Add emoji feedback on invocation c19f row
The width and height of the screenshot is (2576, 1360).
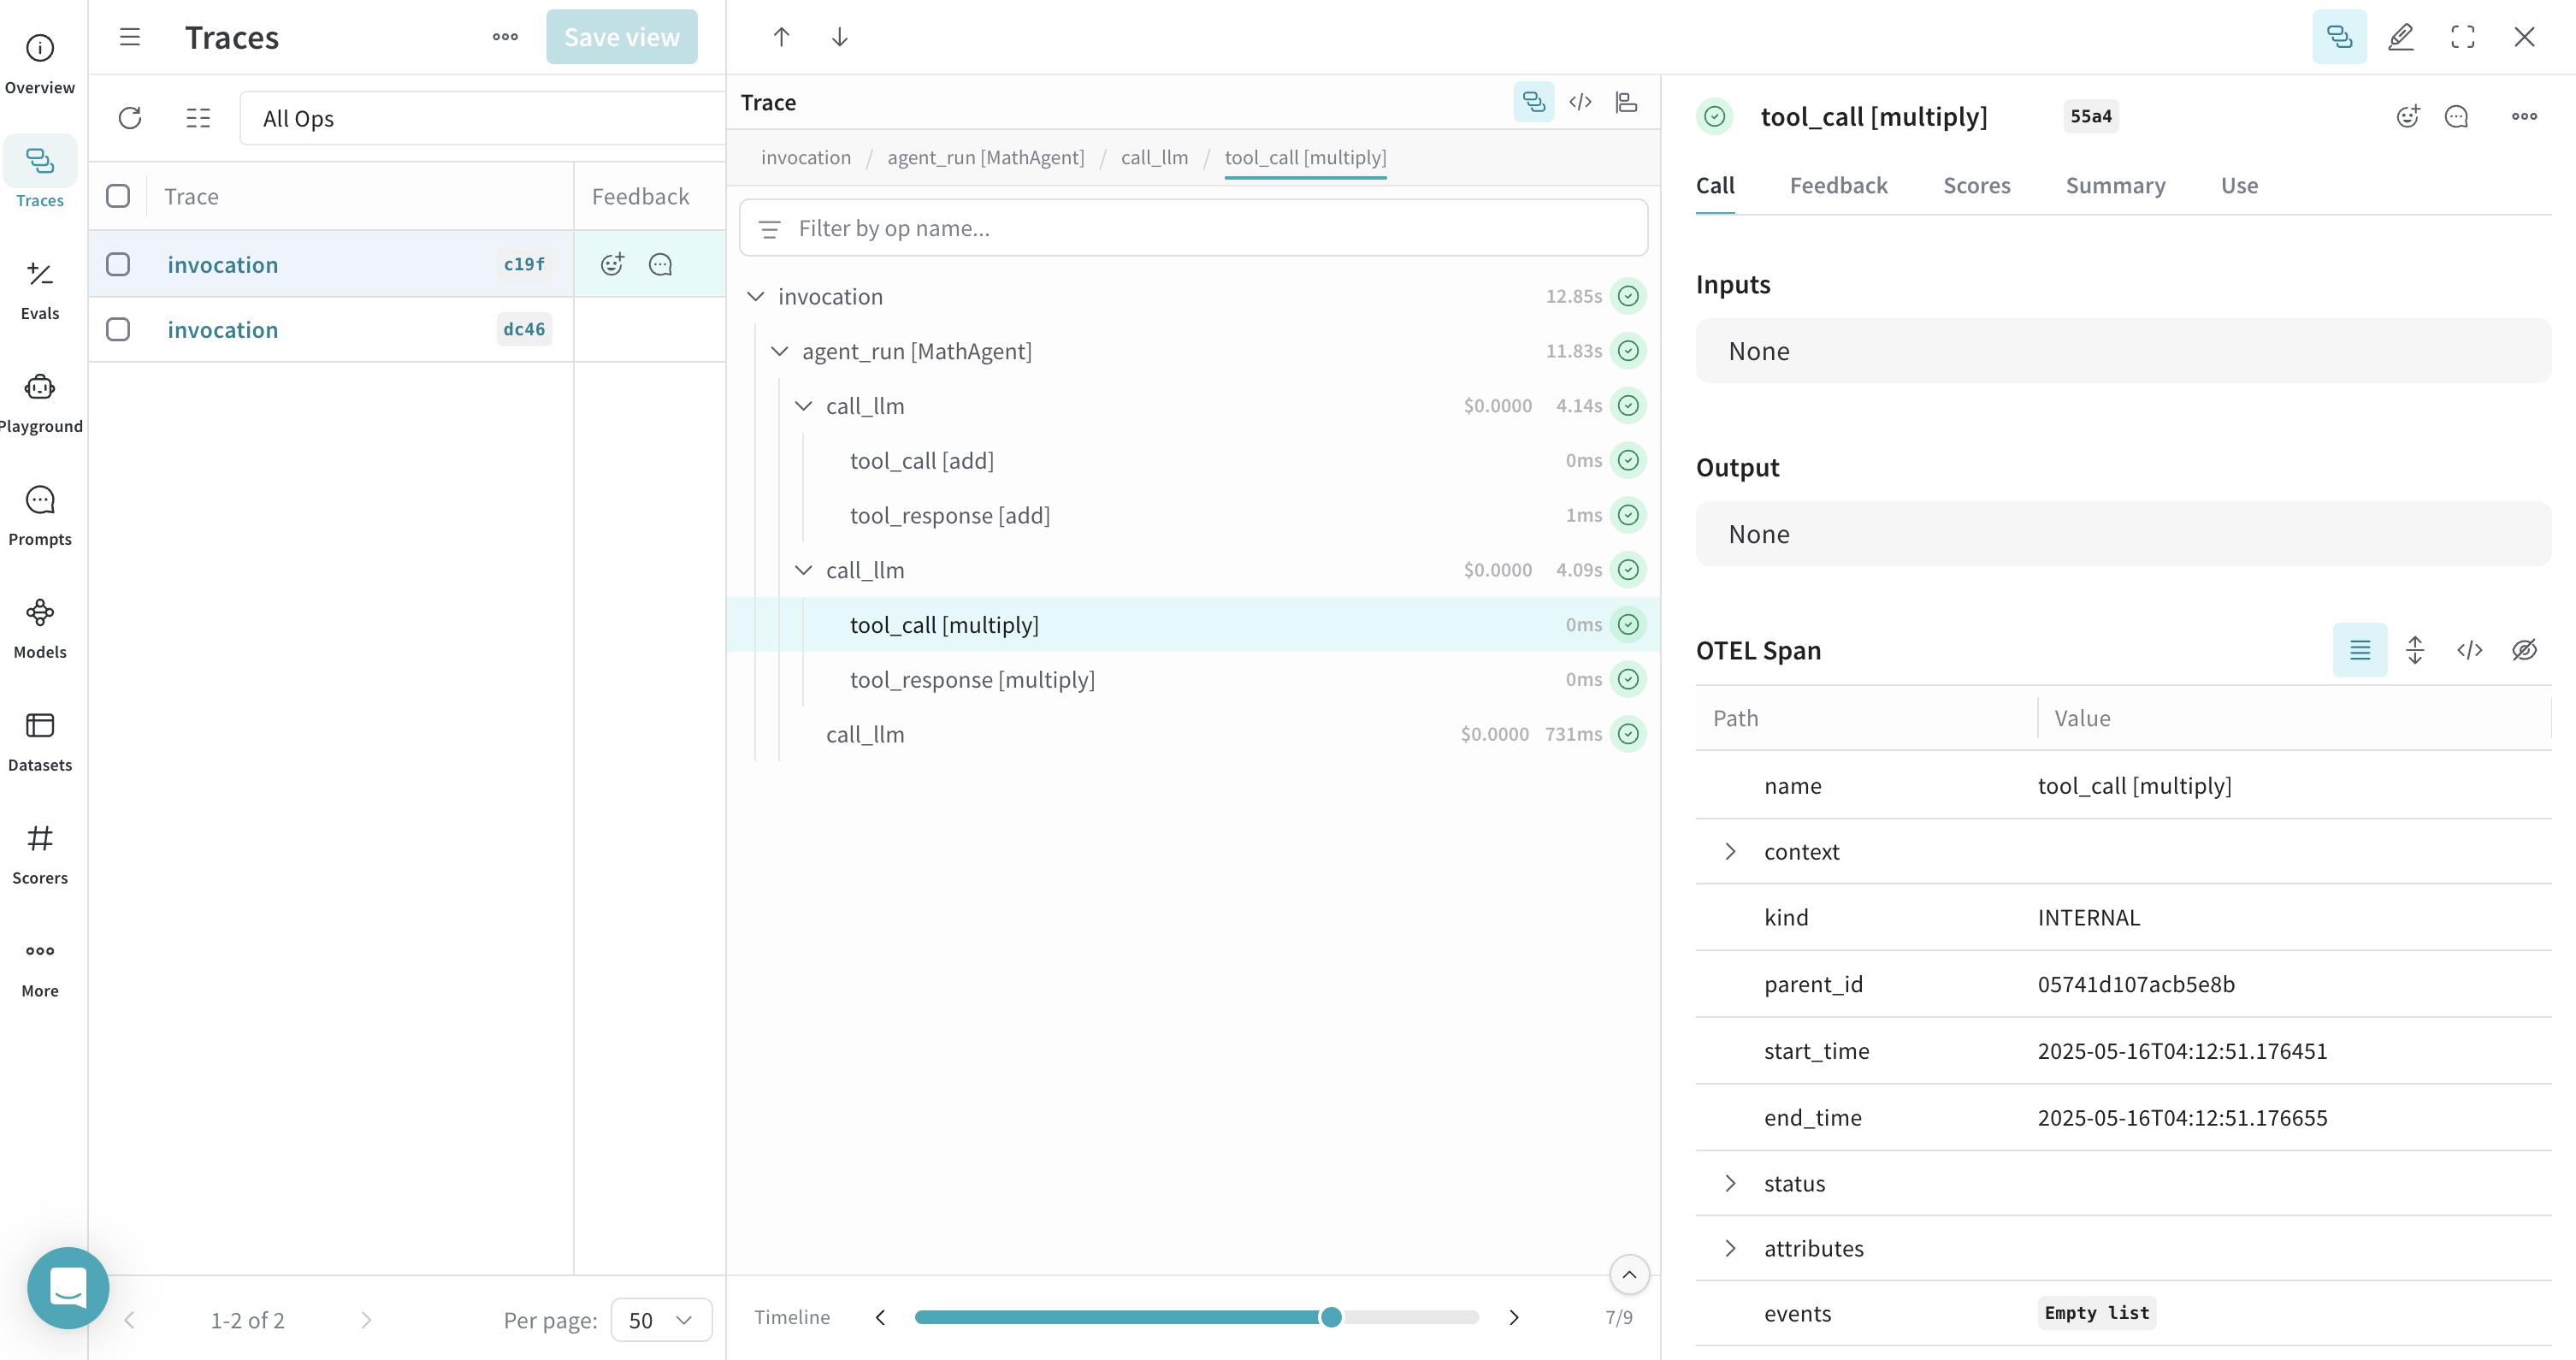[x=612, y=264]
